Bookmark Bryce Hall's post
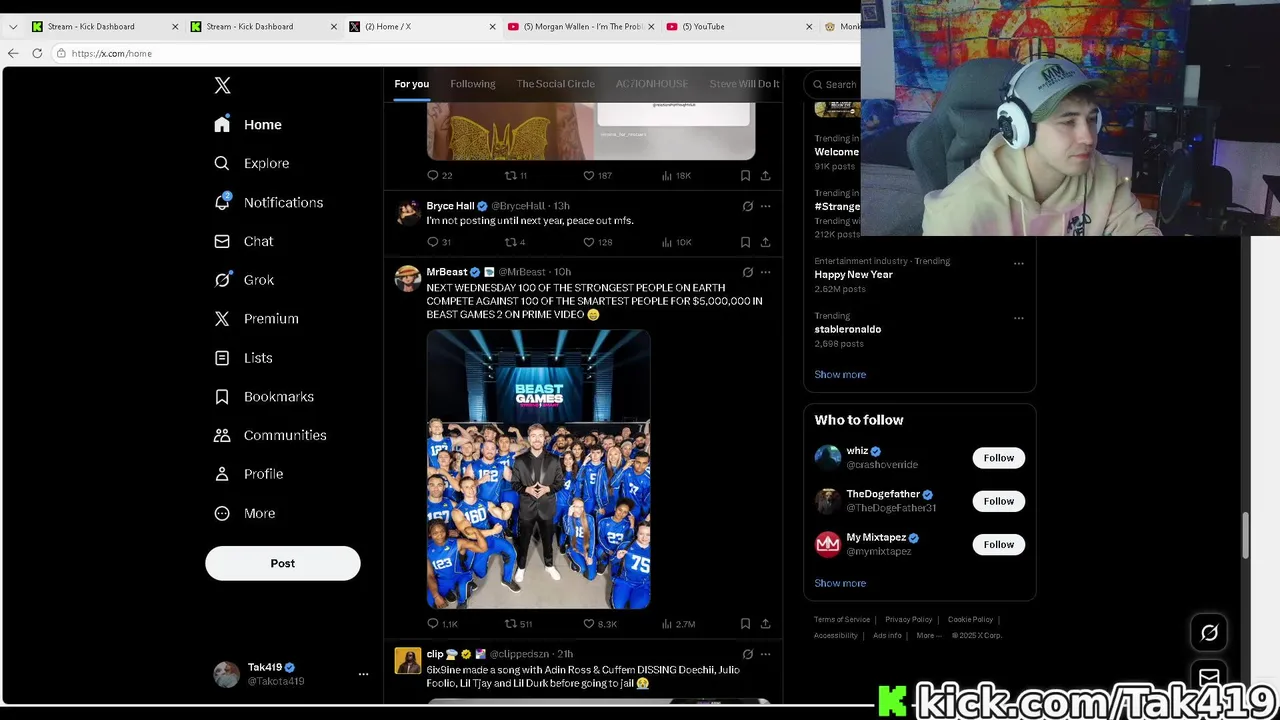Screen dimensions: 1280x720 click(x=745, y=242)
